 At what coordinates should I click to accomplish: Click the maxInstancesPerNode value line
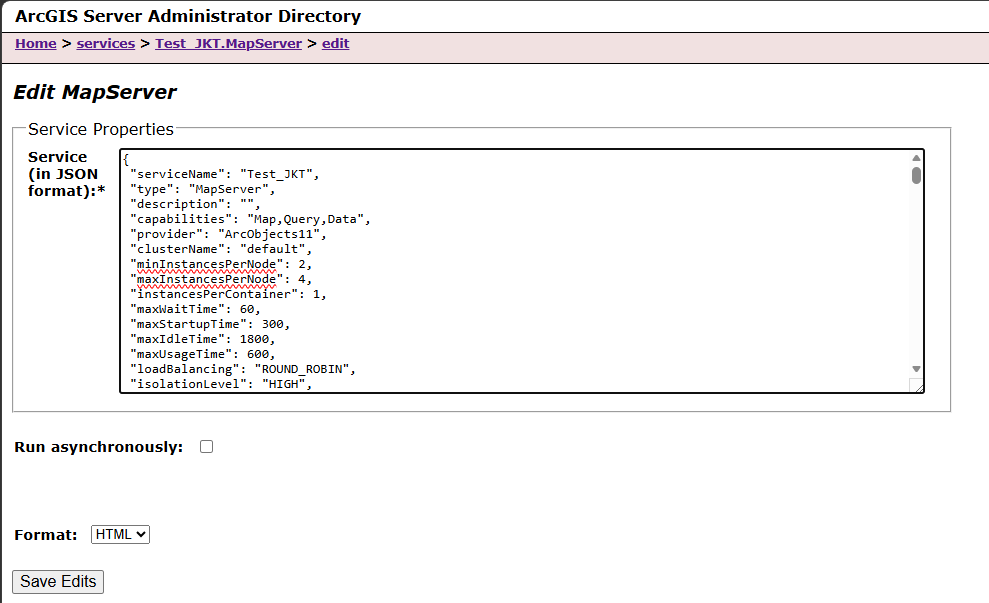[221, 279]
